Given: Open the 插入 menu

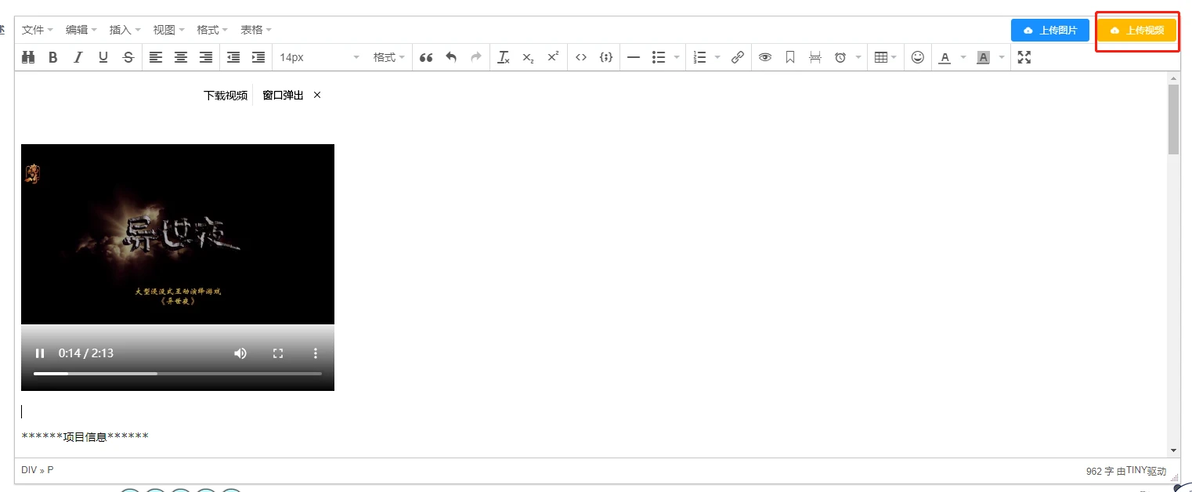Looking at the screenshot, I should (x=125, y=30).
